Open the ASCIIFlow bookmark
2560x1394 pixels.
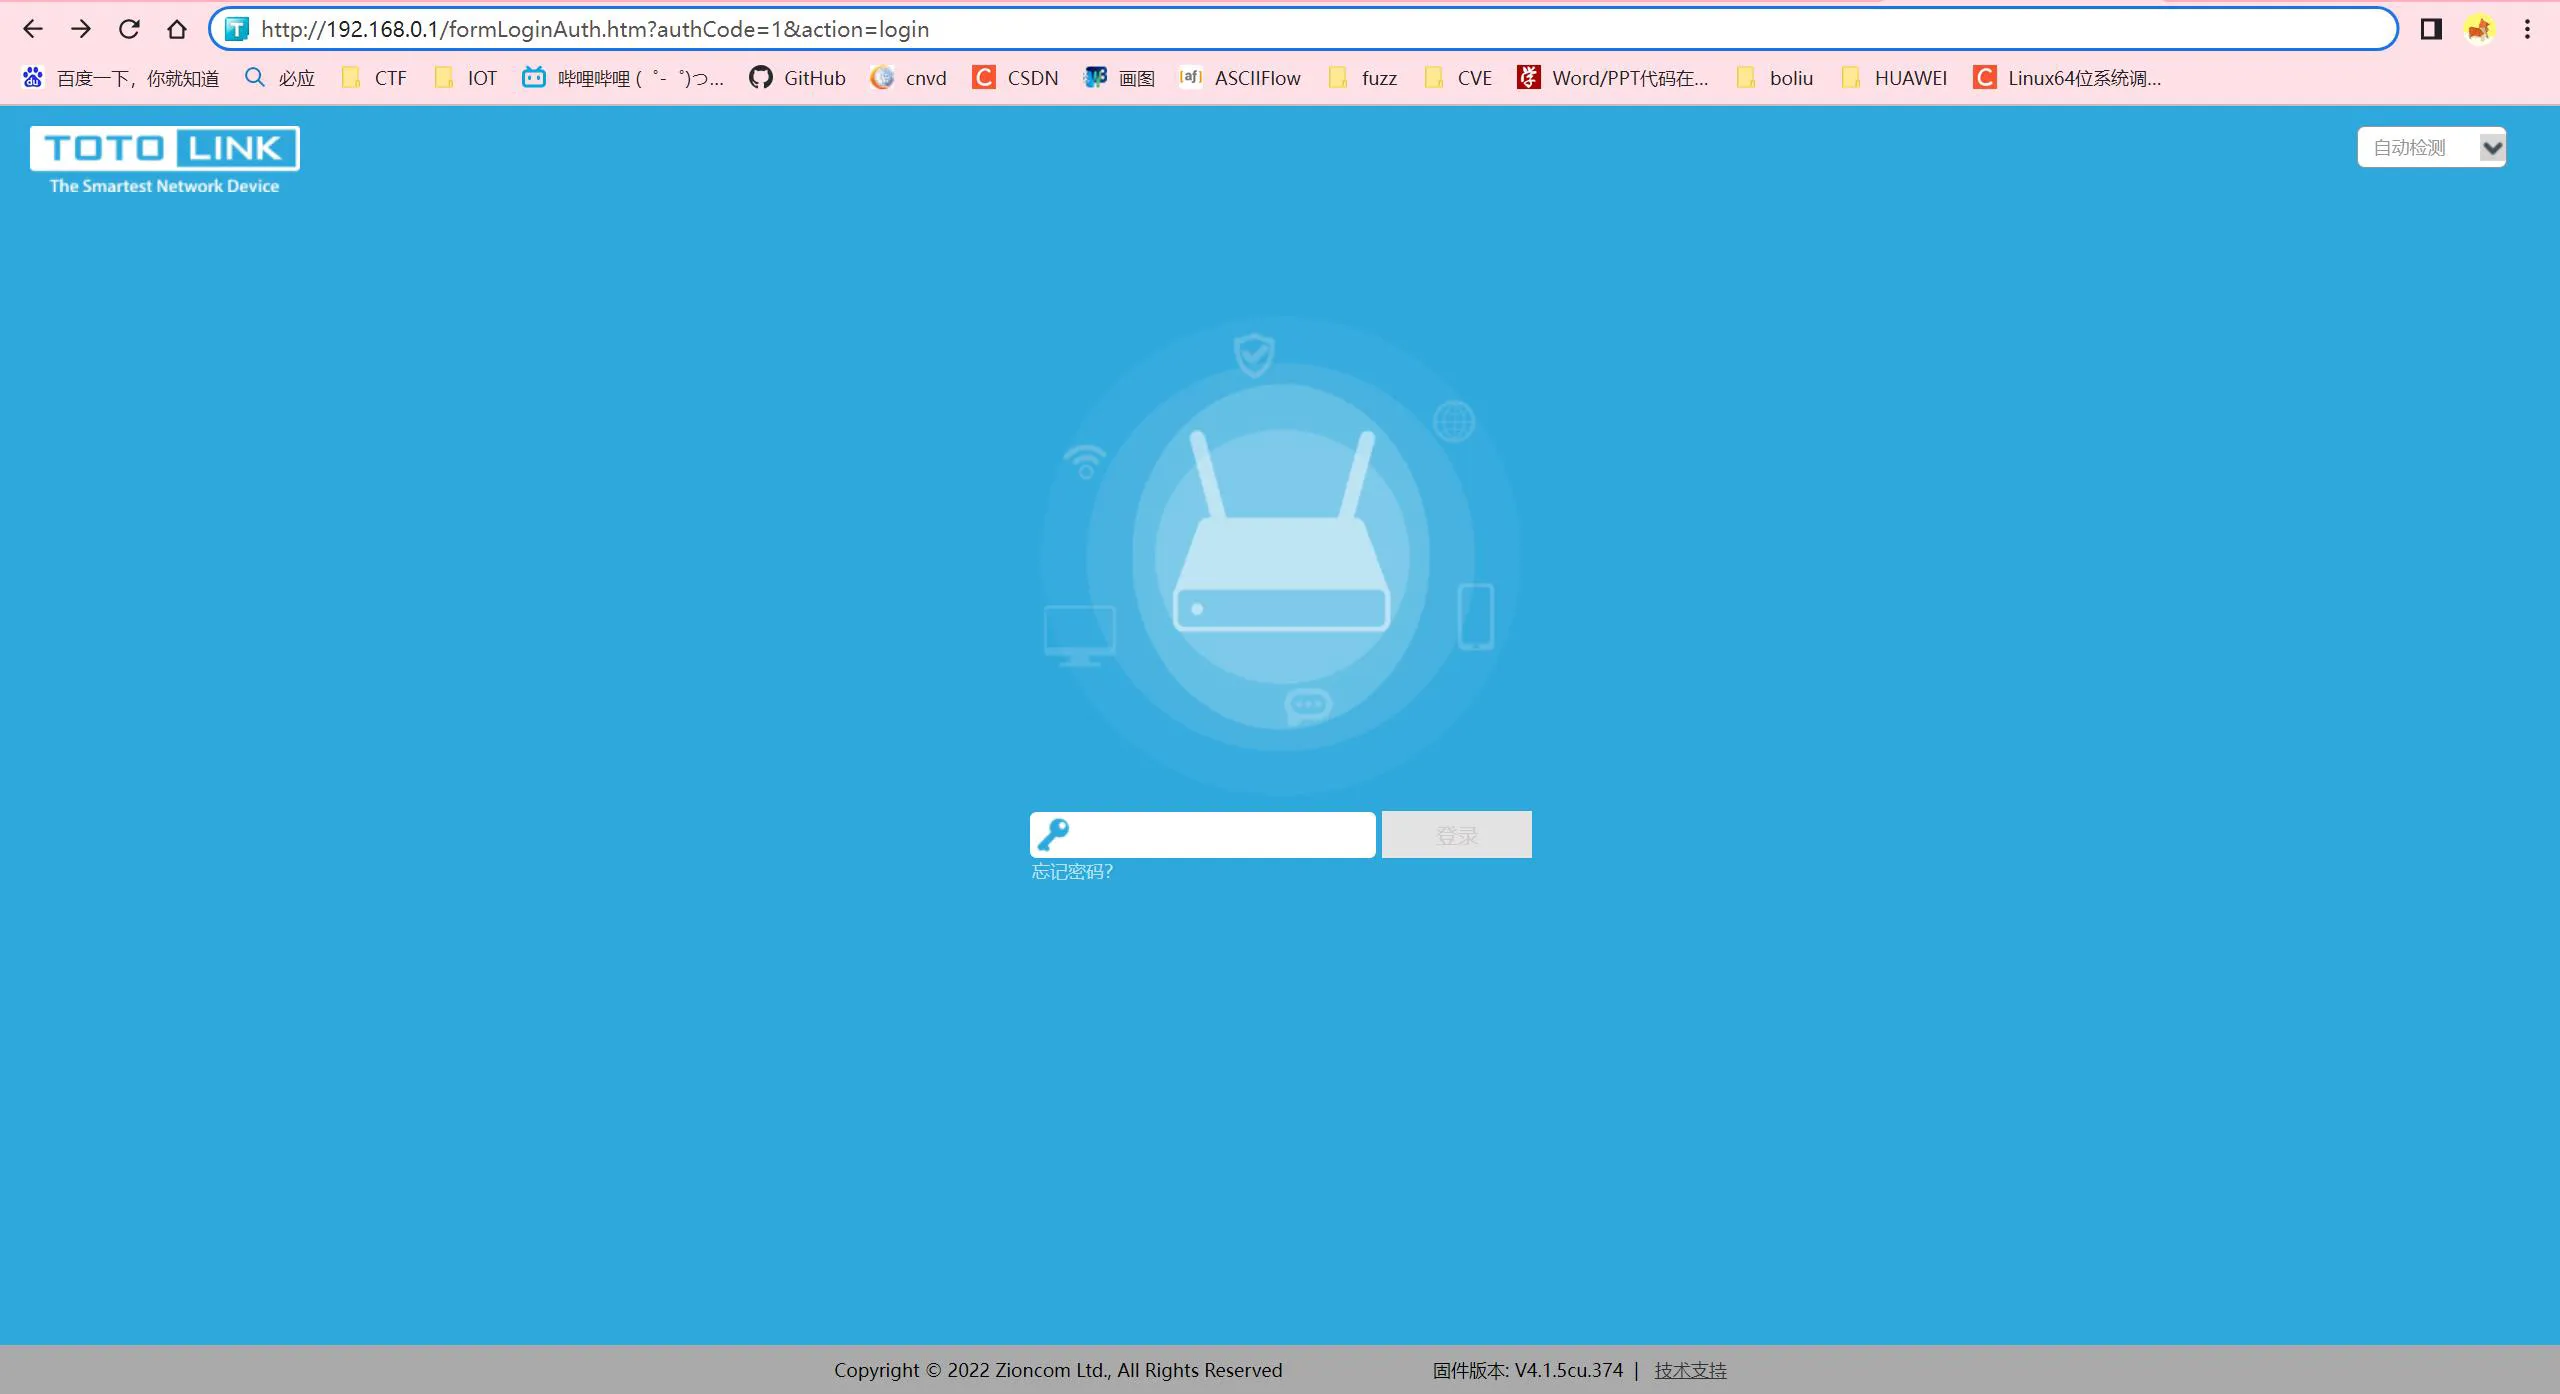pyautogui.click(x=1240, y=78)
